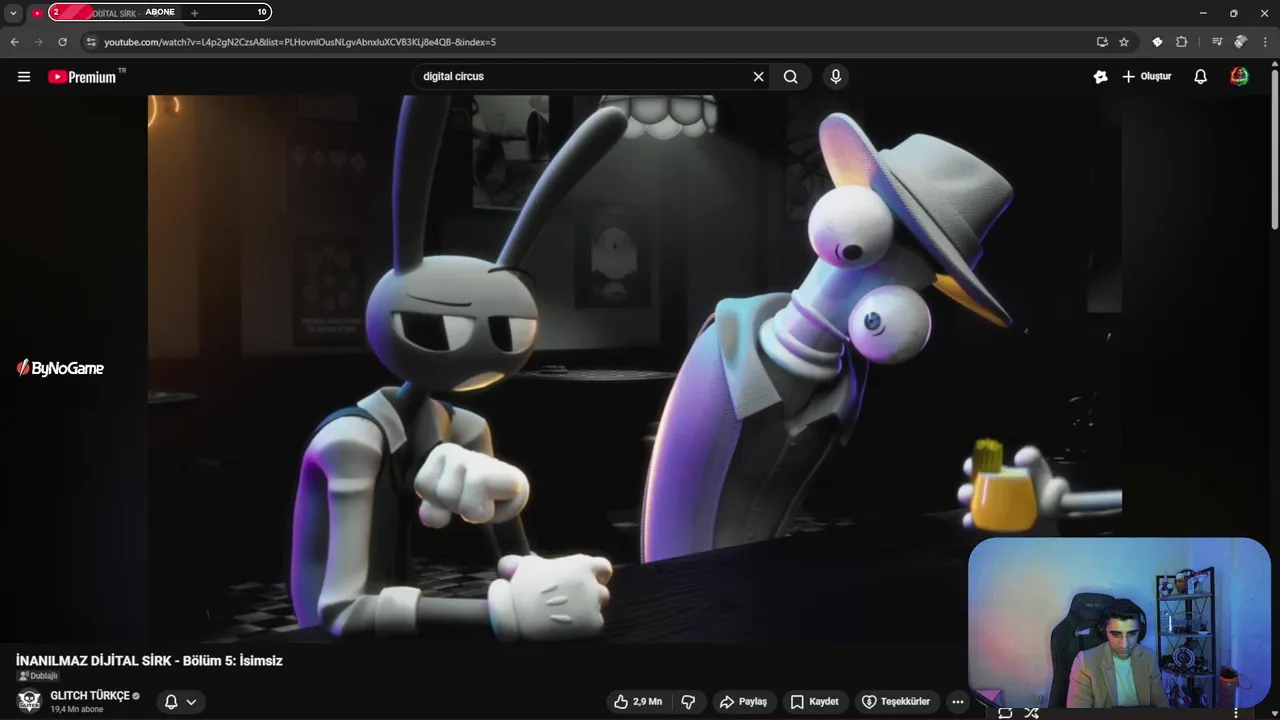1280x720 pixels.
Task: Open YouTube notifications bell in header
Action: [1201, 77]
